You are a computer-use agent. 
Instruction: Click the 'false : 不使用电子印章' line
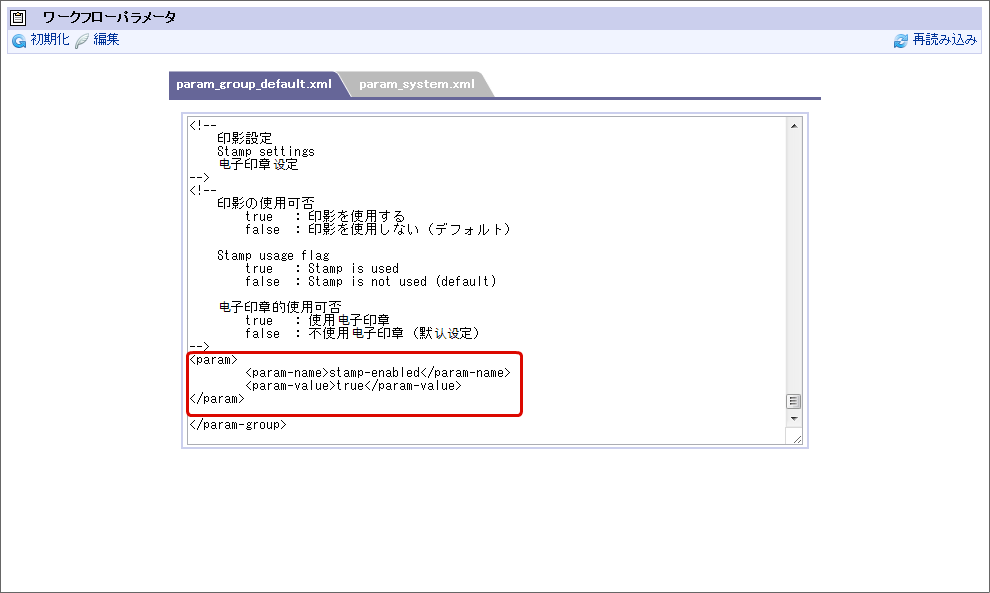(362, 333)
